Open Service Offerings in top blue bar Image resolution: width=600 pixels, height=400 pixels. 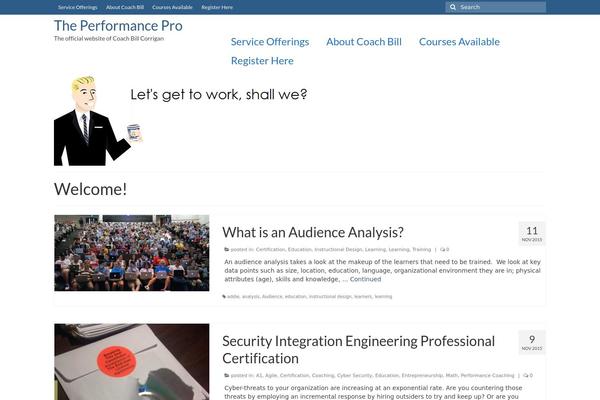click(78, 7)
